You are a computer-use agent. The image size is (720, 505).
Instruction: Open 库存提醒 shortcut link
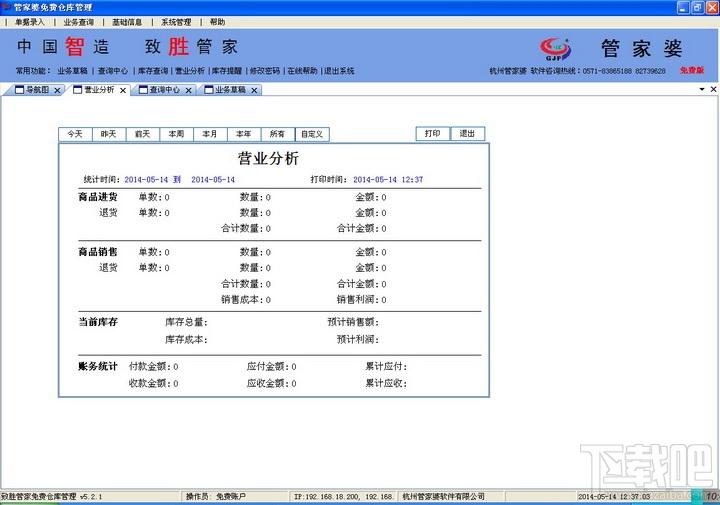point(227,71)
